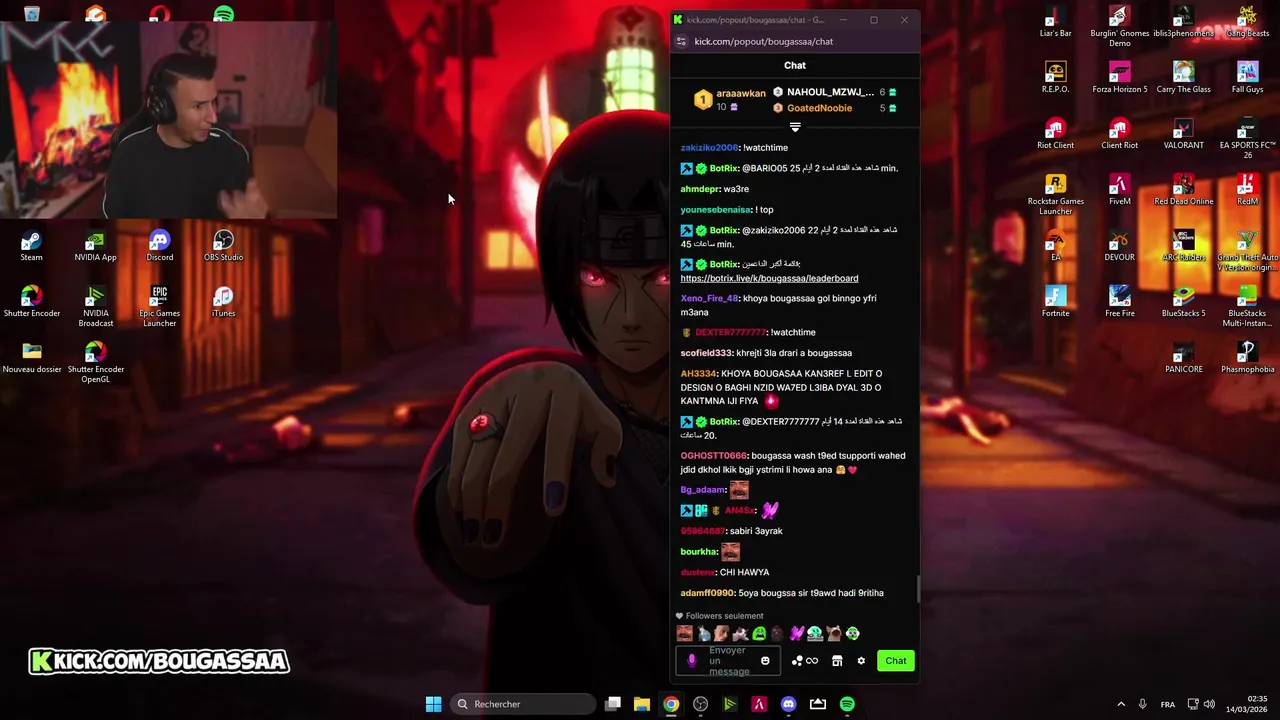Screen dimensions: 1280x720
Task: Click the chat window scrollbar
Action: 918,589
